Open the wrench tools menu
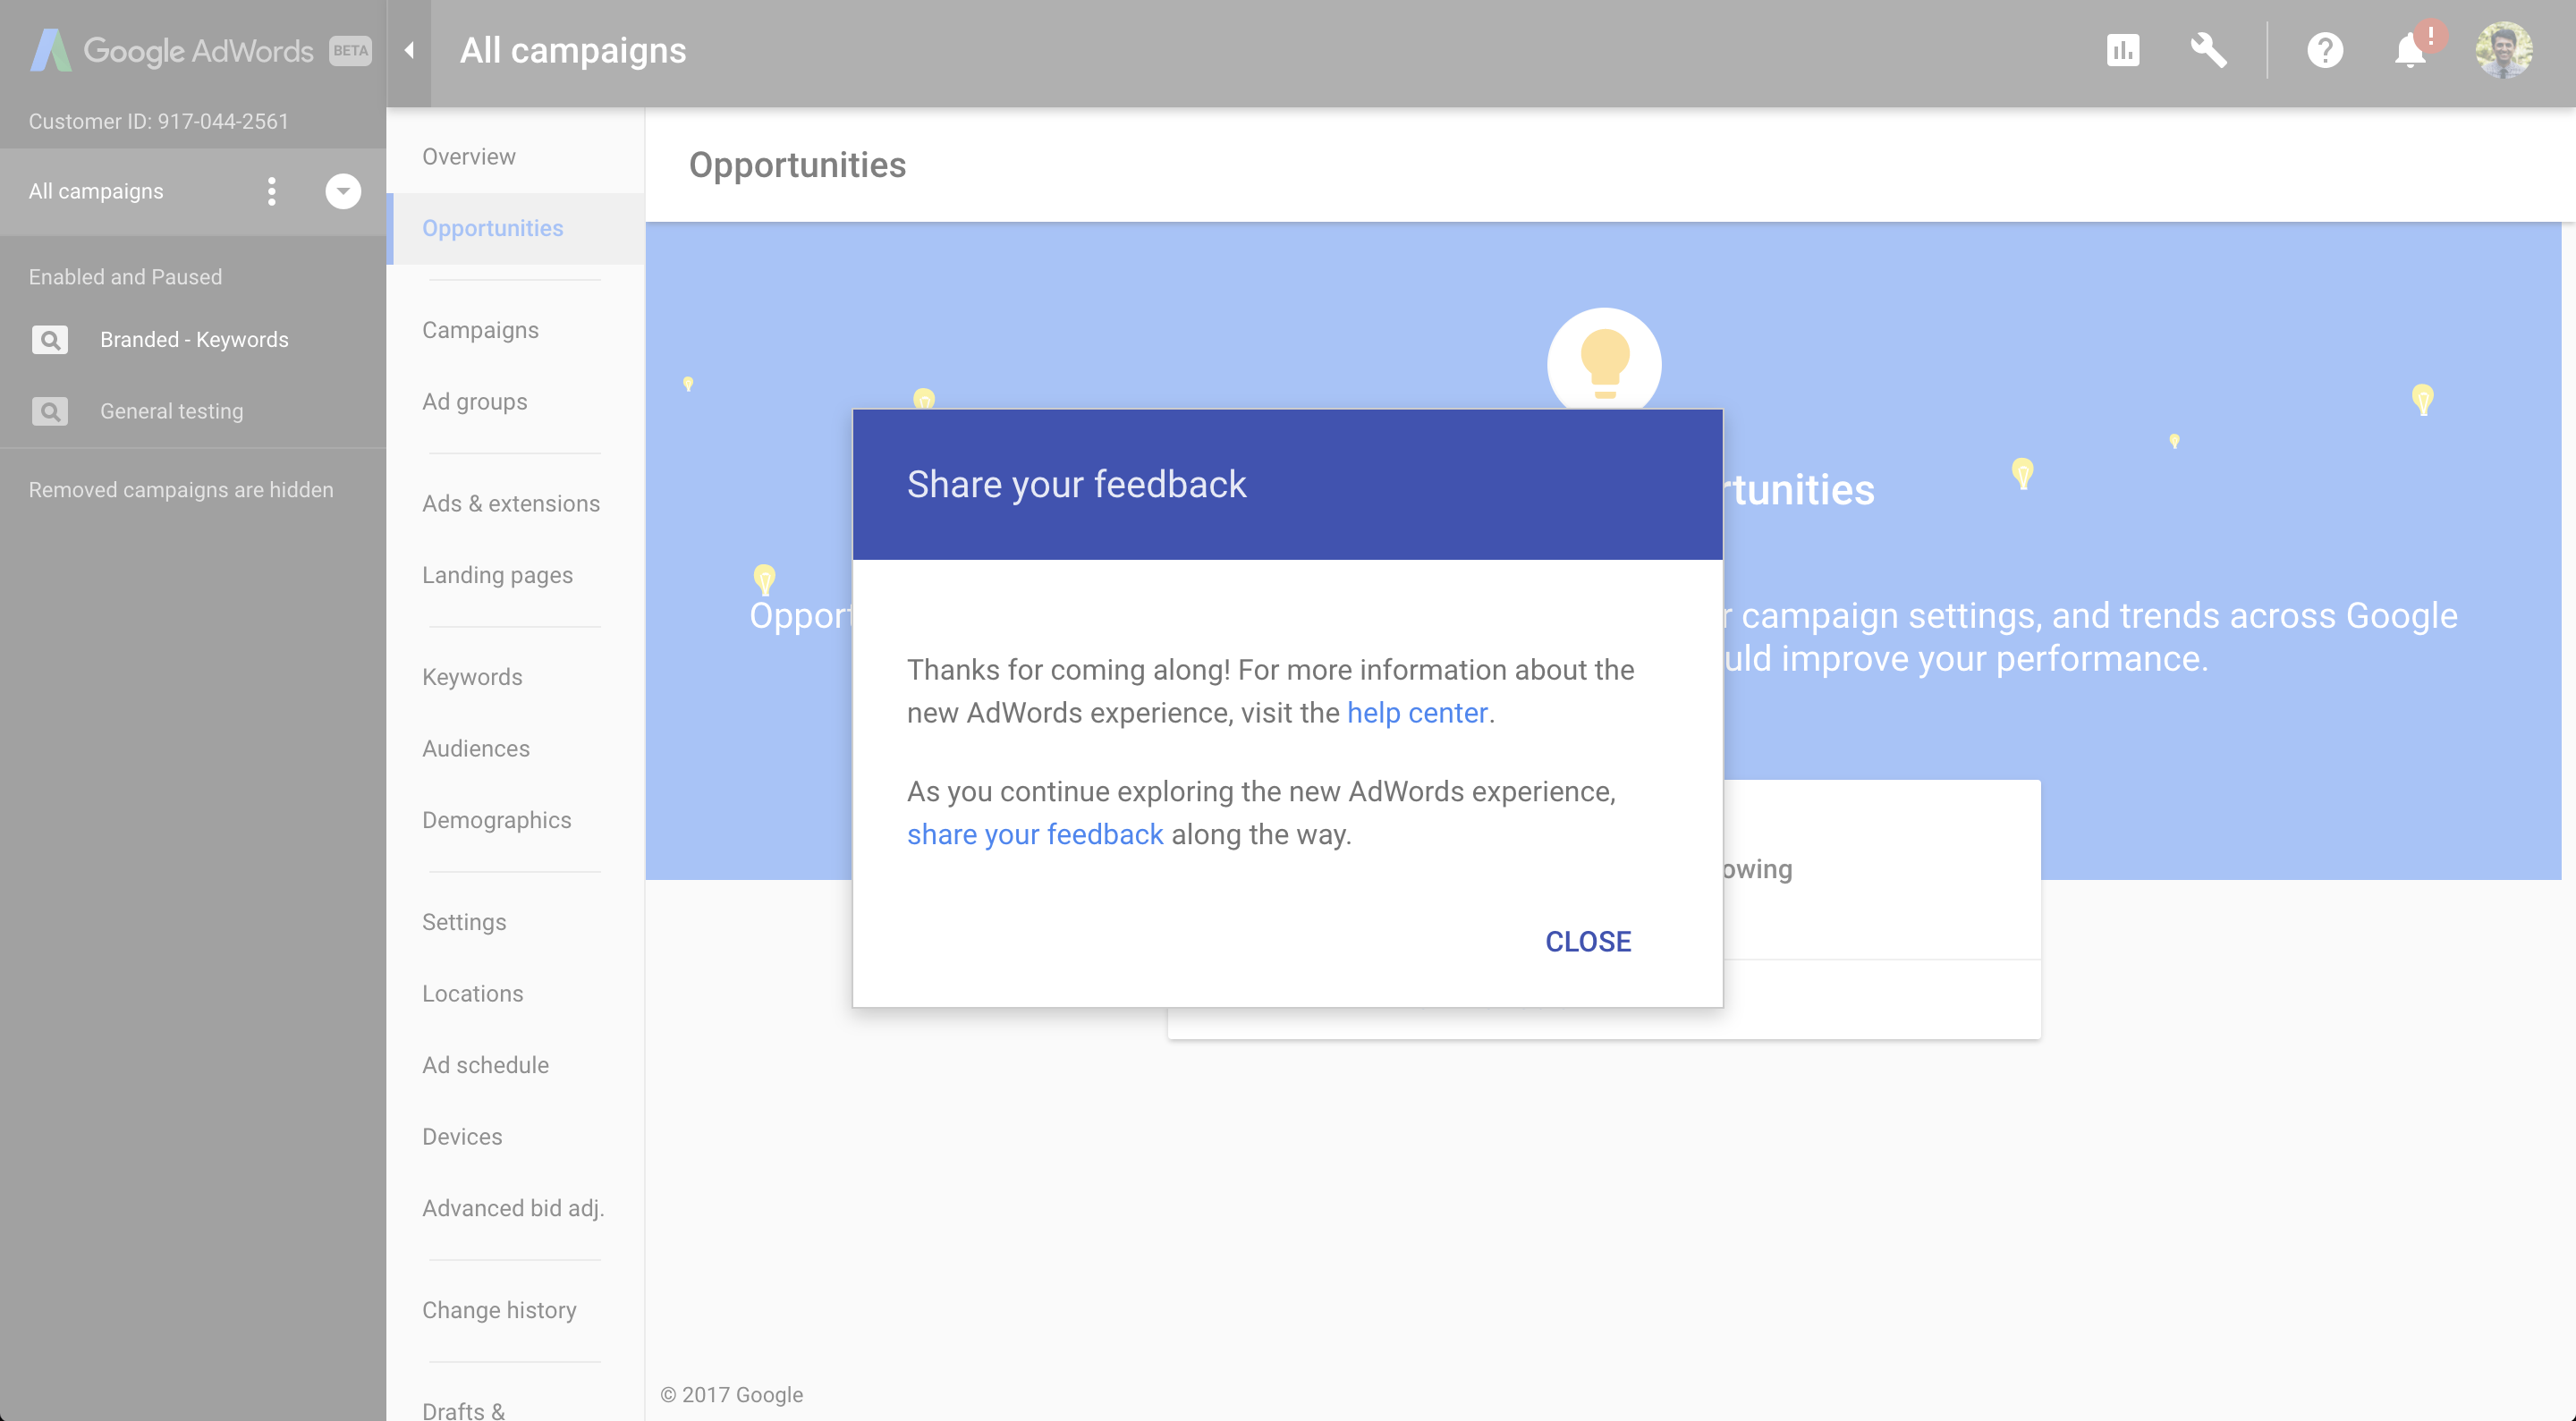This screenshot has width=2576, height=1421. coord(2208,50)
